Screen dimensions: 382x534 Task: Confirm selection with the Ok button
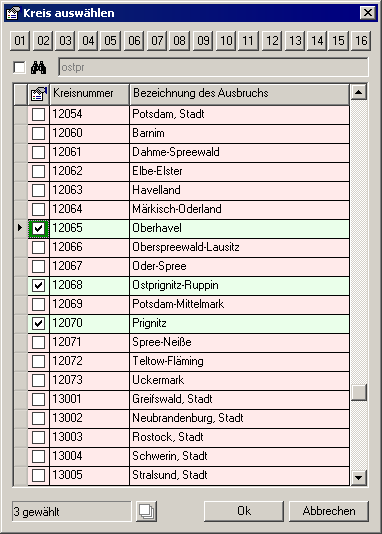point(244,511)
